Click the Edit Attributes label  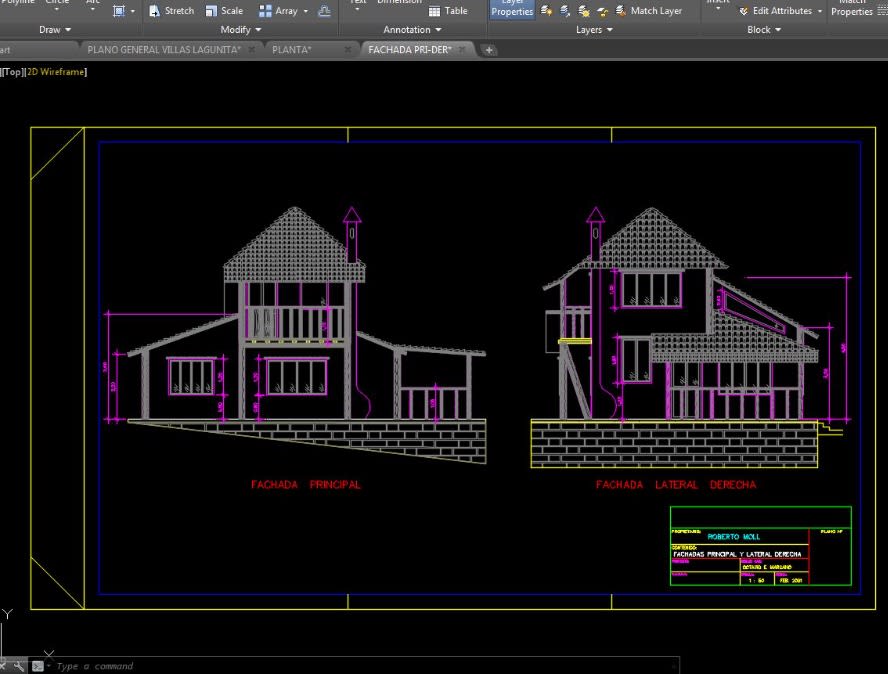click(x=782, y=11)
